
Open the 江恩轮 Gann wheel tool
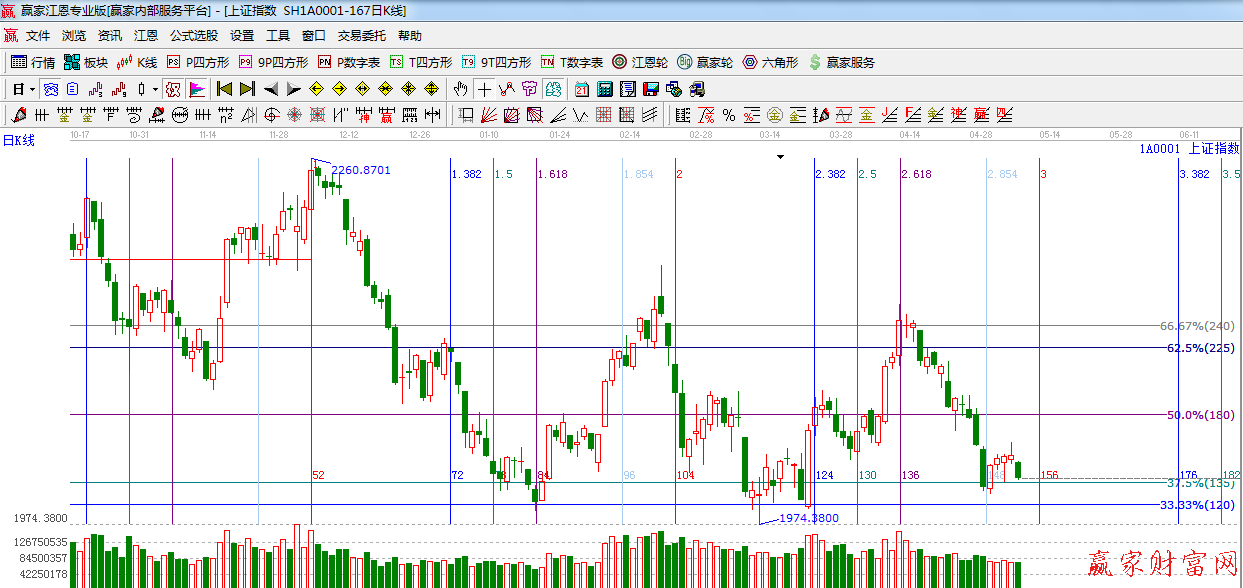point(640,62)
